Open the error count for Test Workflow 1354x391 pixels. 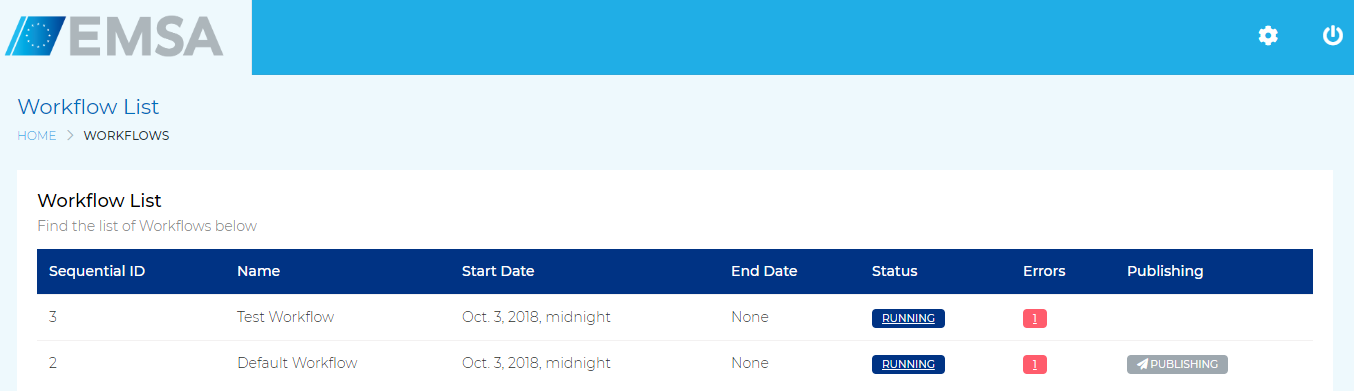[x=1035, y=318]
